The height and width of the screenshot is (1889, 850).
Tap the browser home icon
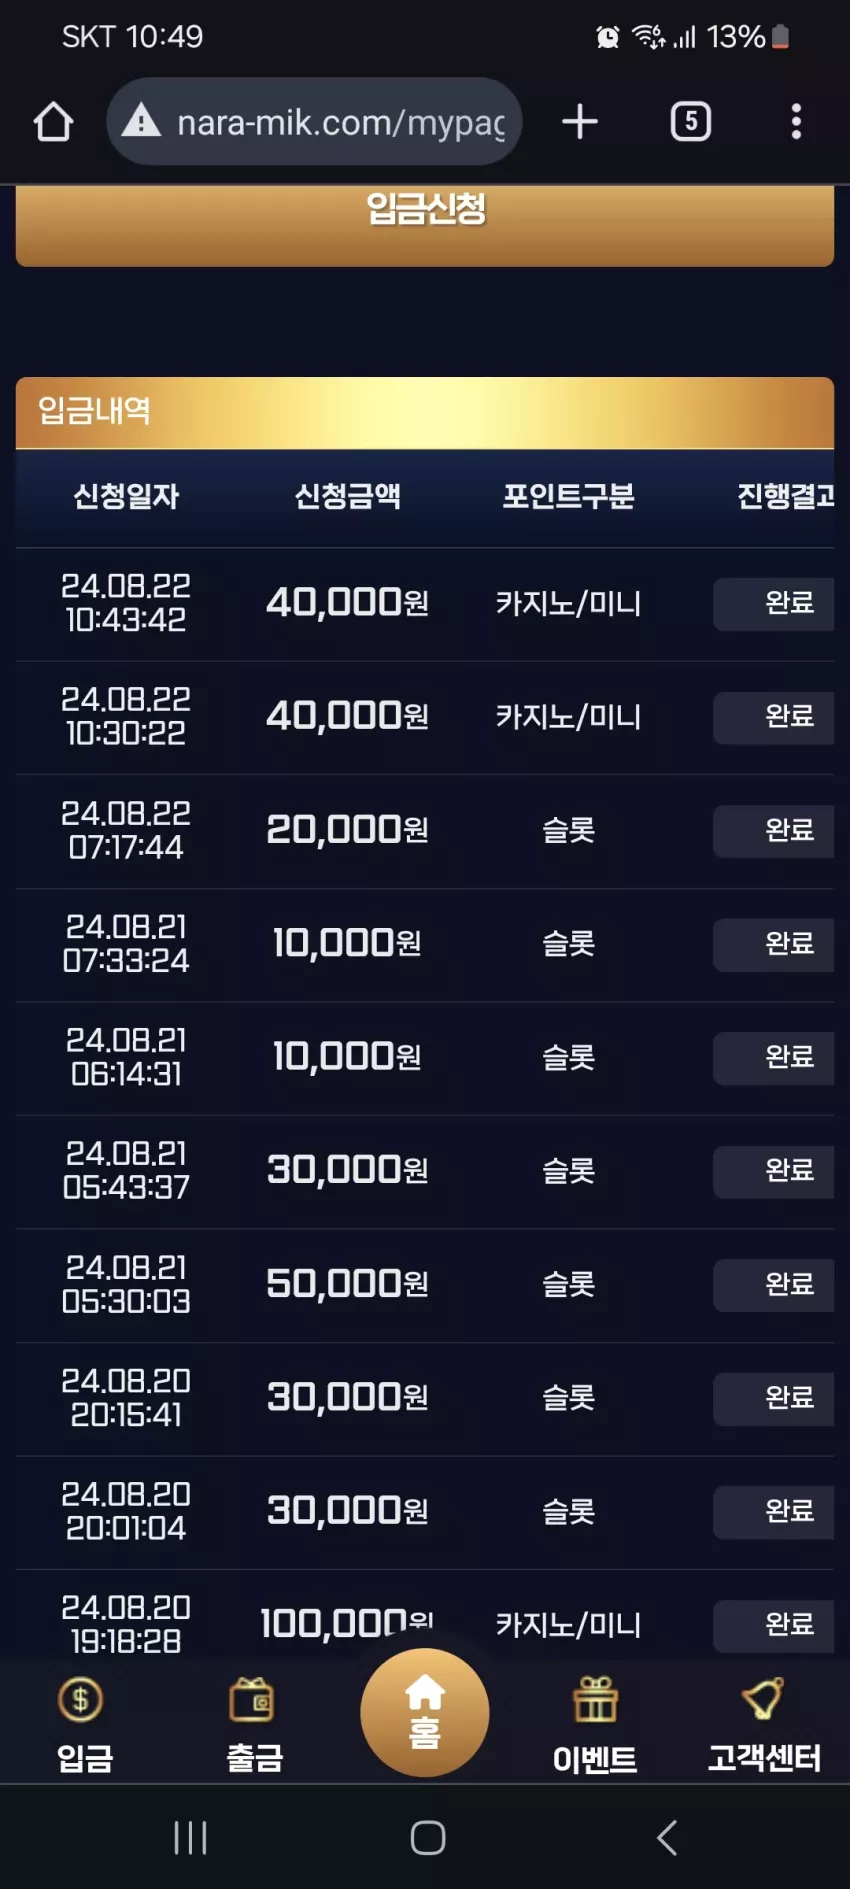53,122
